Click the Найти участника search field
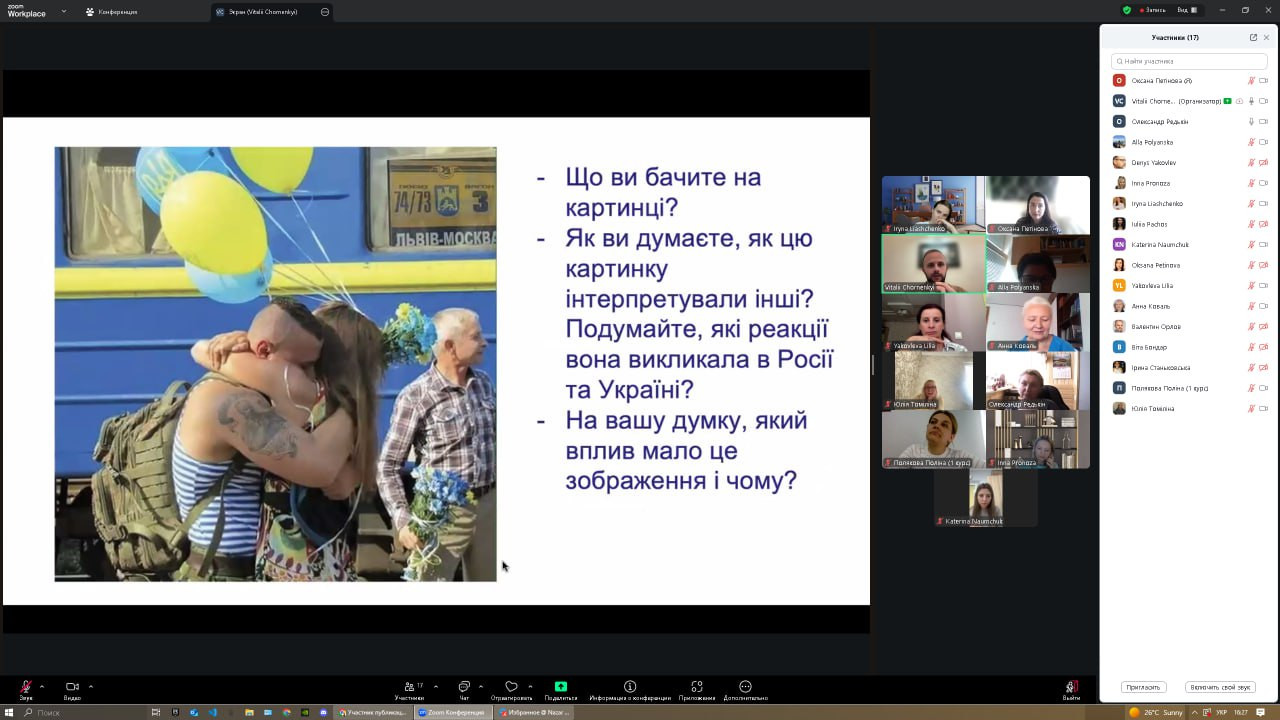1280x720 pixels. [x=1190, y=61]
